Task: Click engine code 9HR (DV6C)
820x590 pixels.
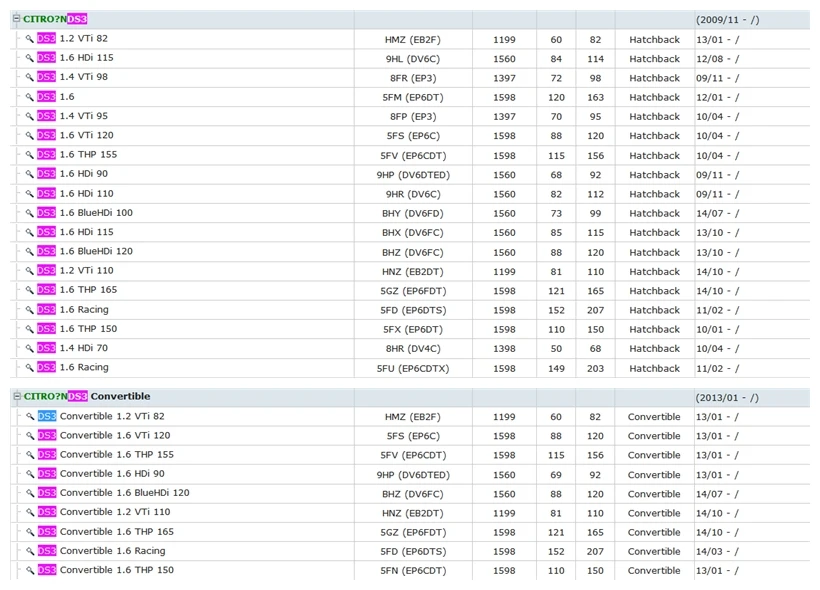Action: coord(413,194)
